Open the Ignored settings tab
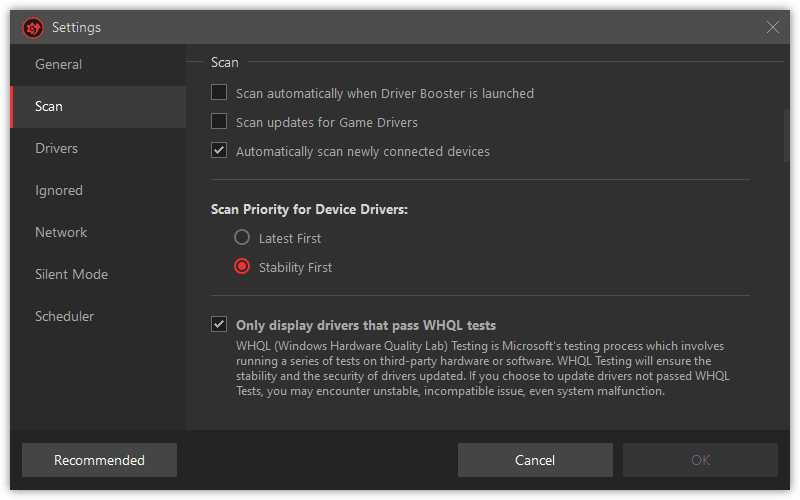 click(x=98, y=190)
